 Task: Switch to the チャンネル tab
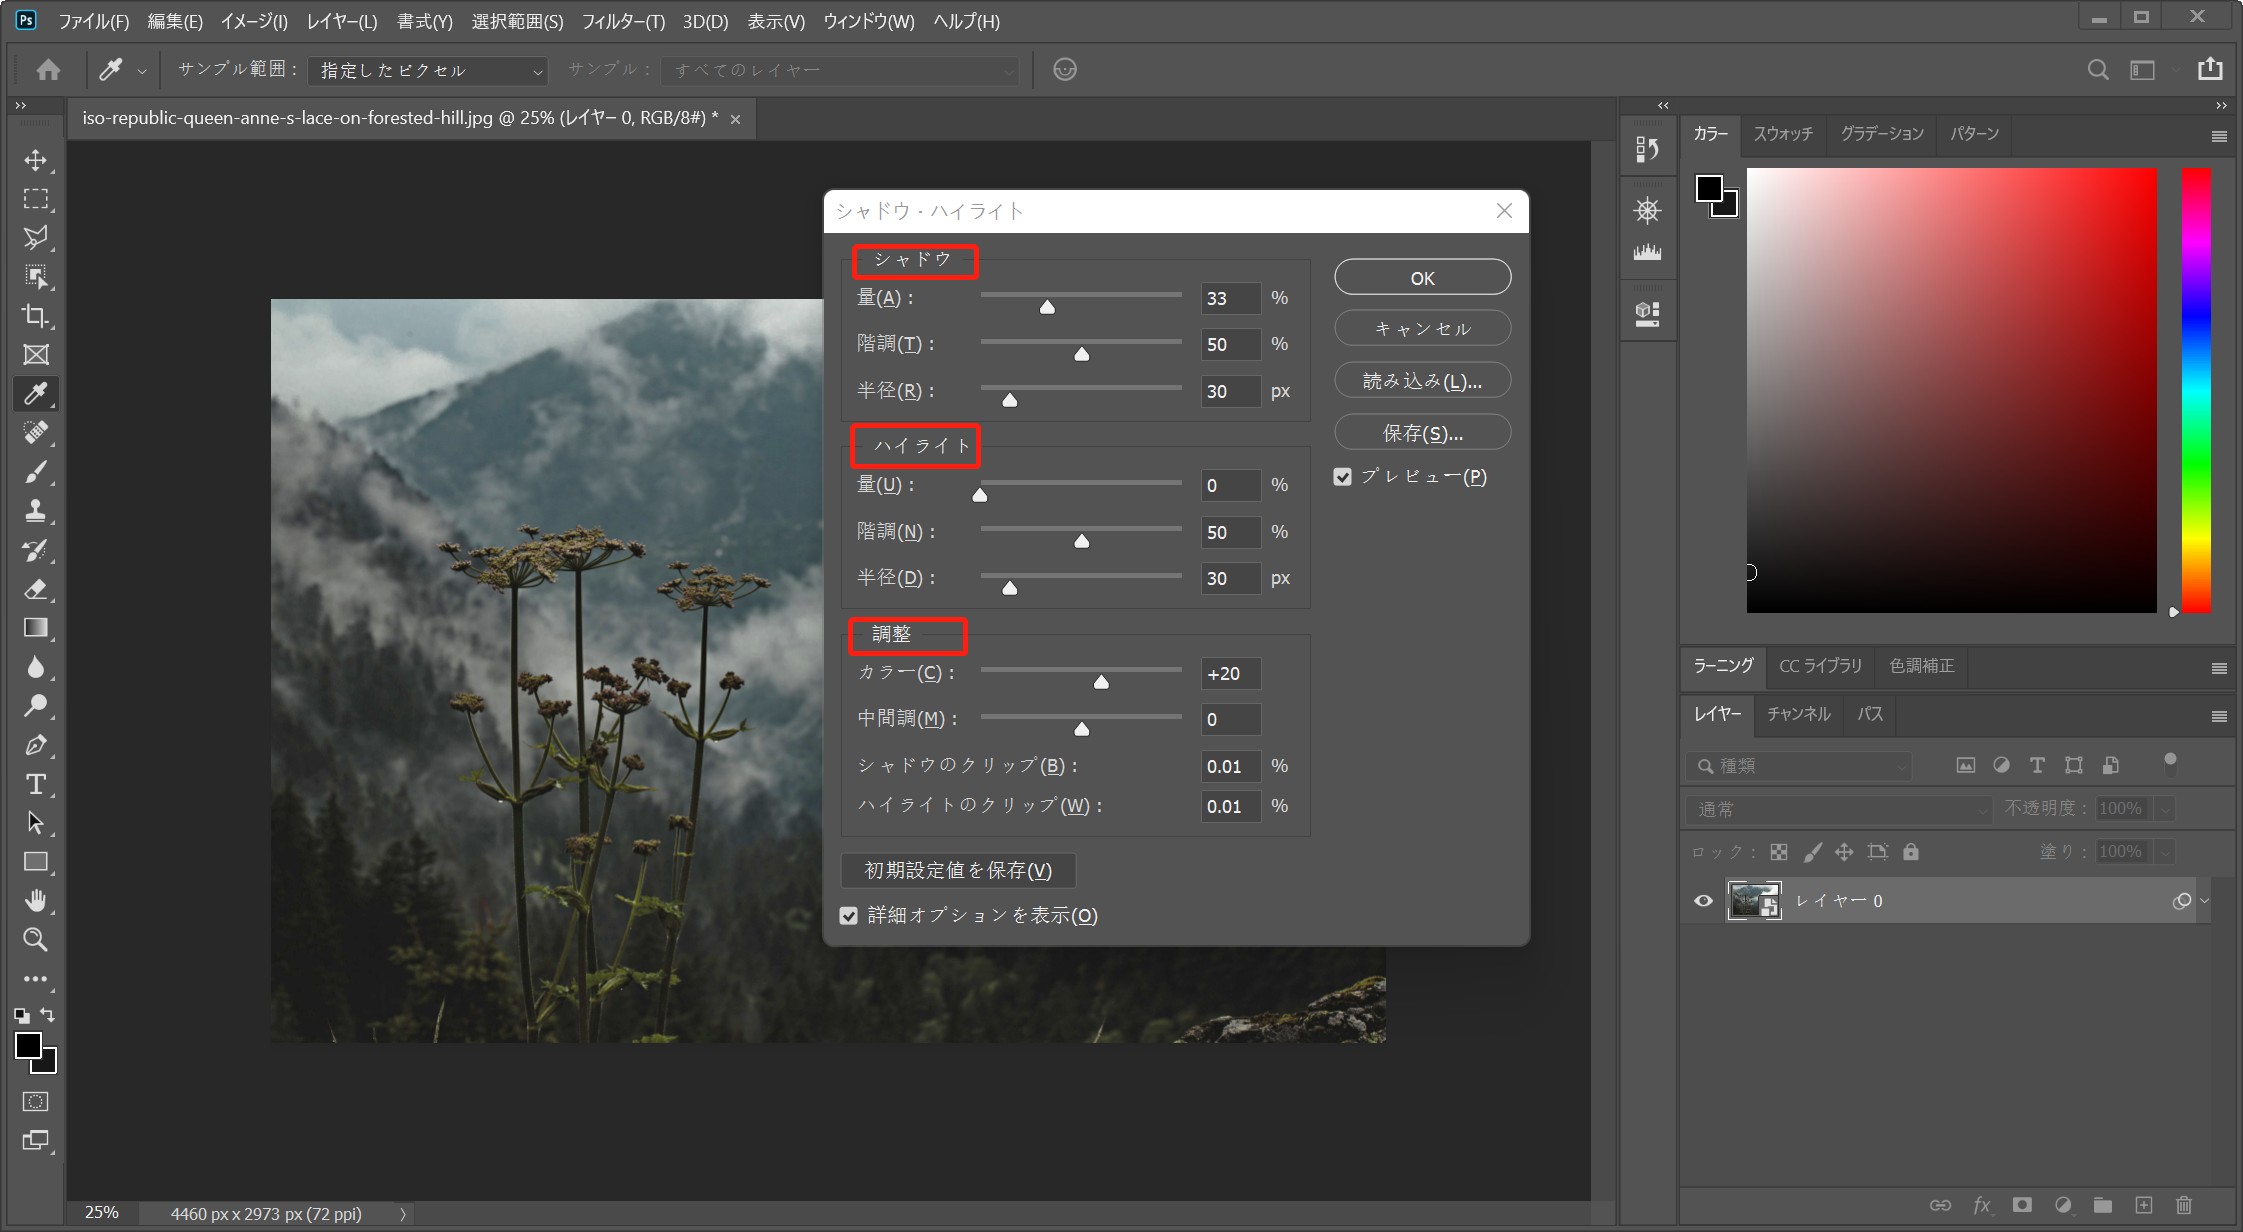pos(1798,714)
